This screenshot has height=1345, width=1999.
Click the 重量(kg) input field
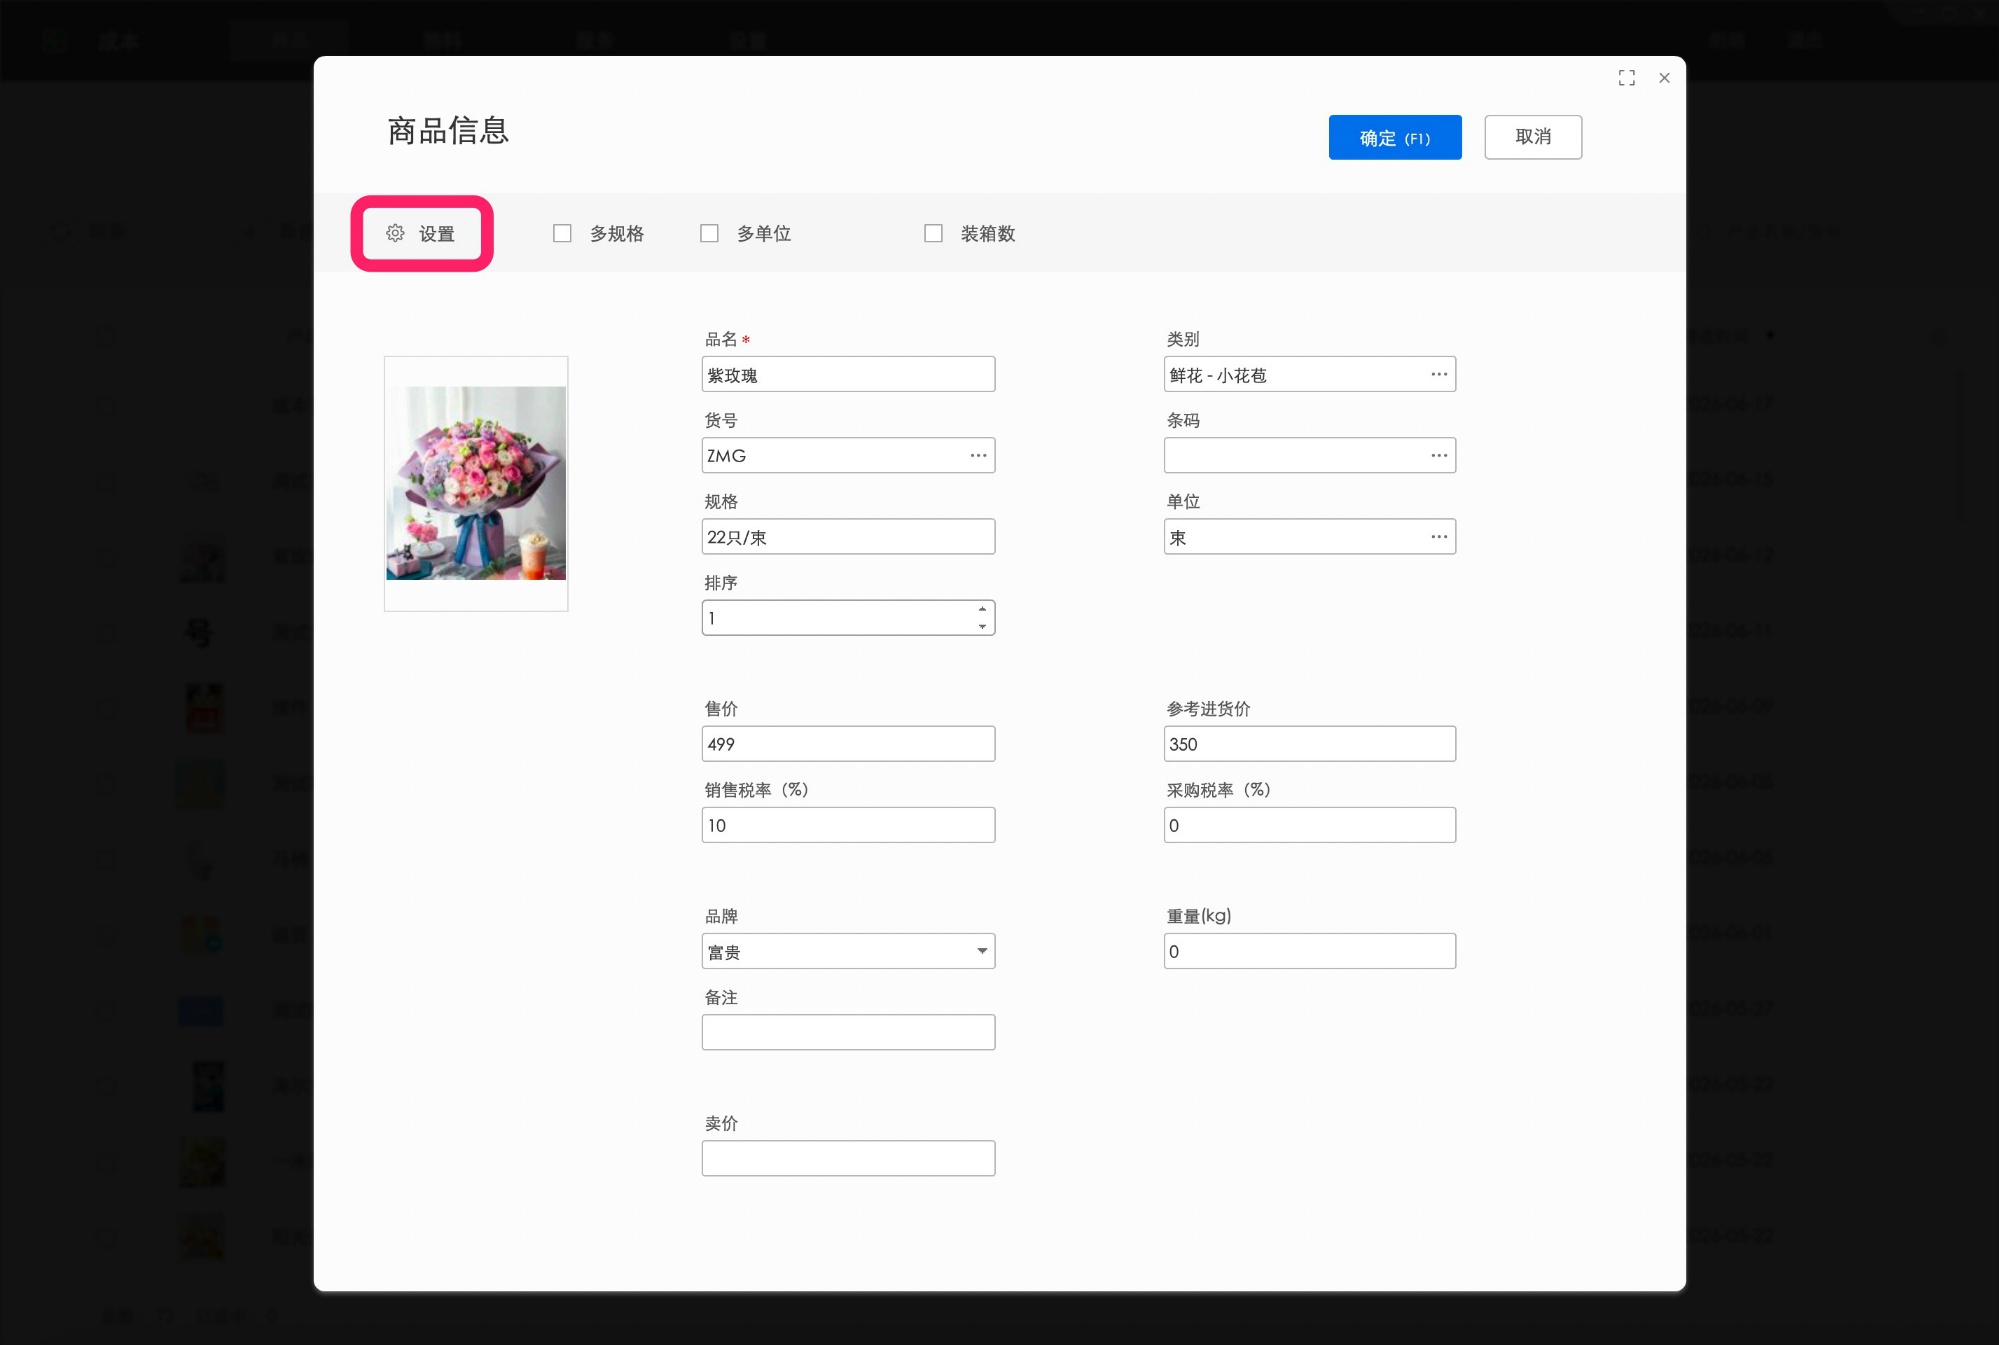[1310, 950]
